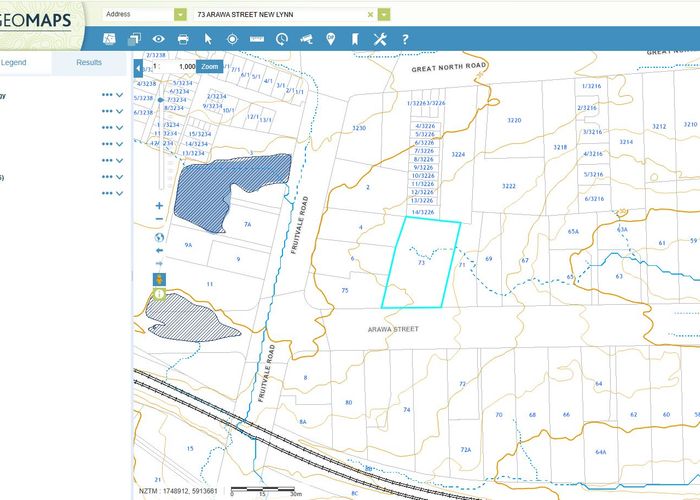Toggle the orange street view pegman
Image resolution: width=700 pixels, height=500 pixels.
tap(159, 278)
